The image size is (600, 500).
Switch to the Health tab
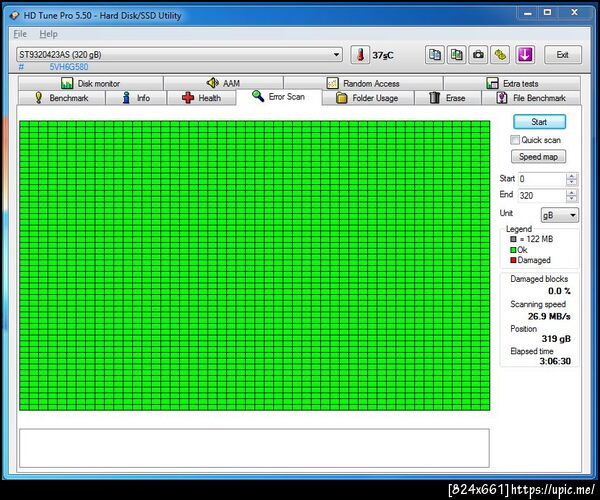(x=201, y=98)
